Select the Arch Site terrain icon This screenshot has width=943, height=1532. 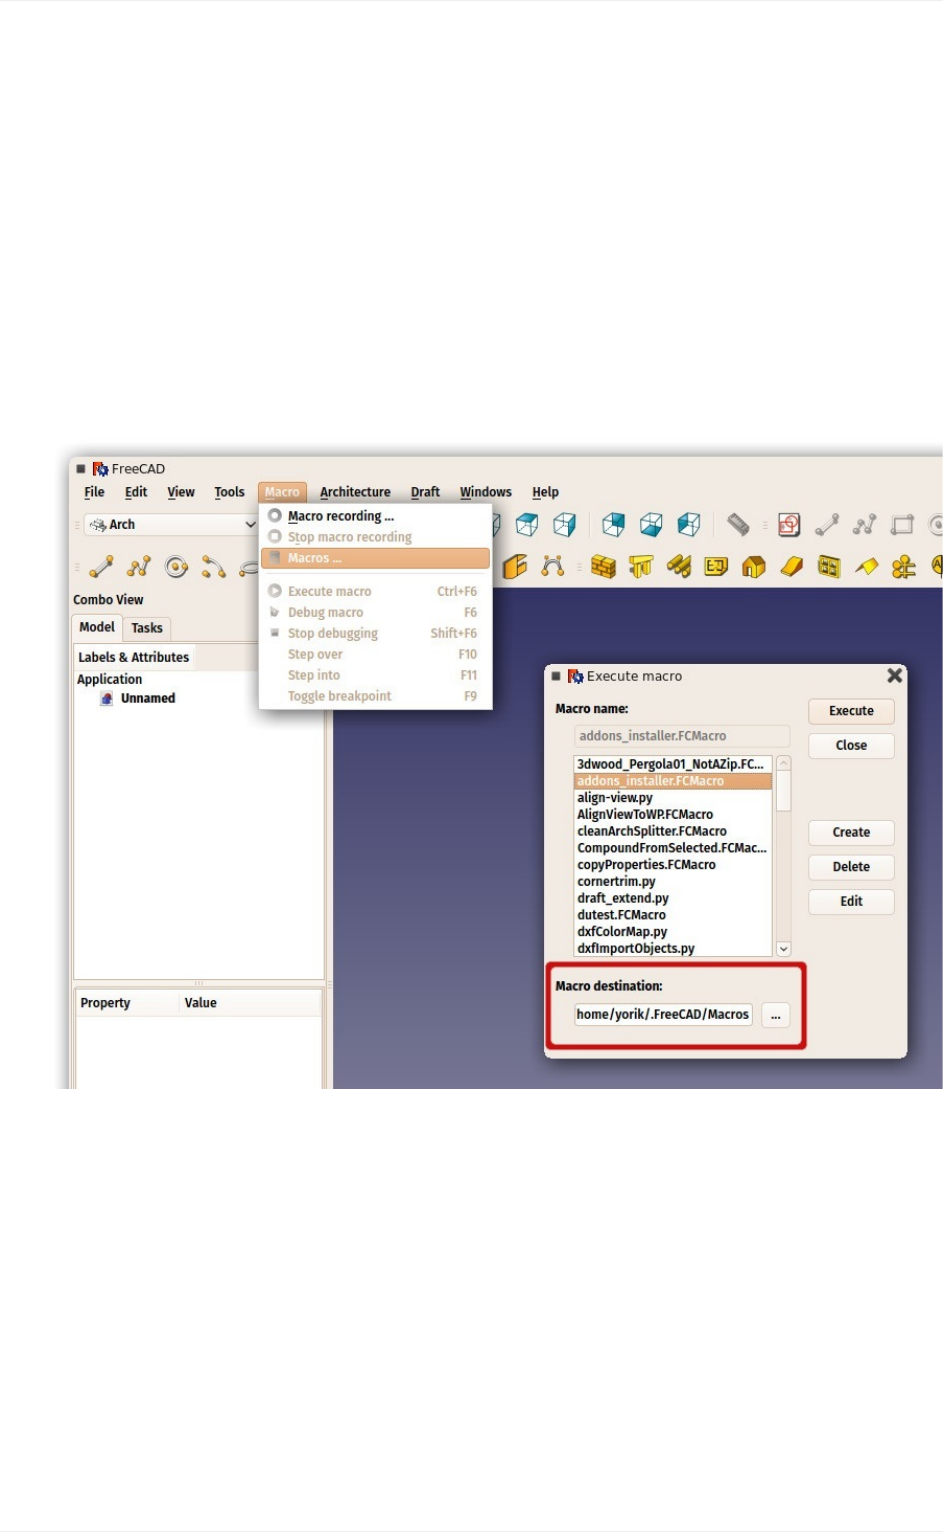pyautogui.click(x=792, y=567)
